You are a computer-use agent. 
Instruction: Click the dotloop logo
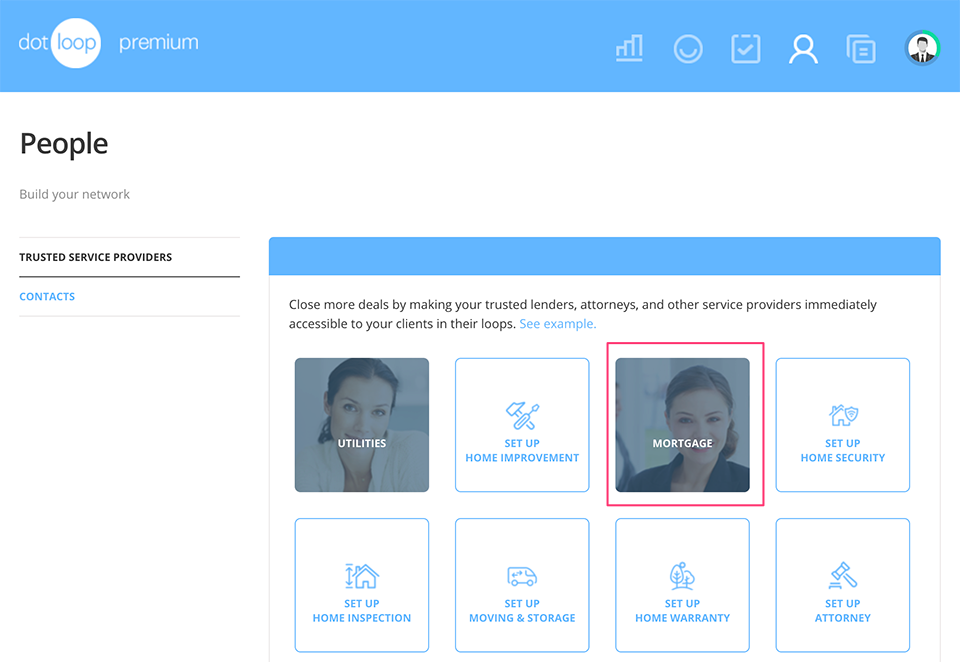click(x=59, y=43)
